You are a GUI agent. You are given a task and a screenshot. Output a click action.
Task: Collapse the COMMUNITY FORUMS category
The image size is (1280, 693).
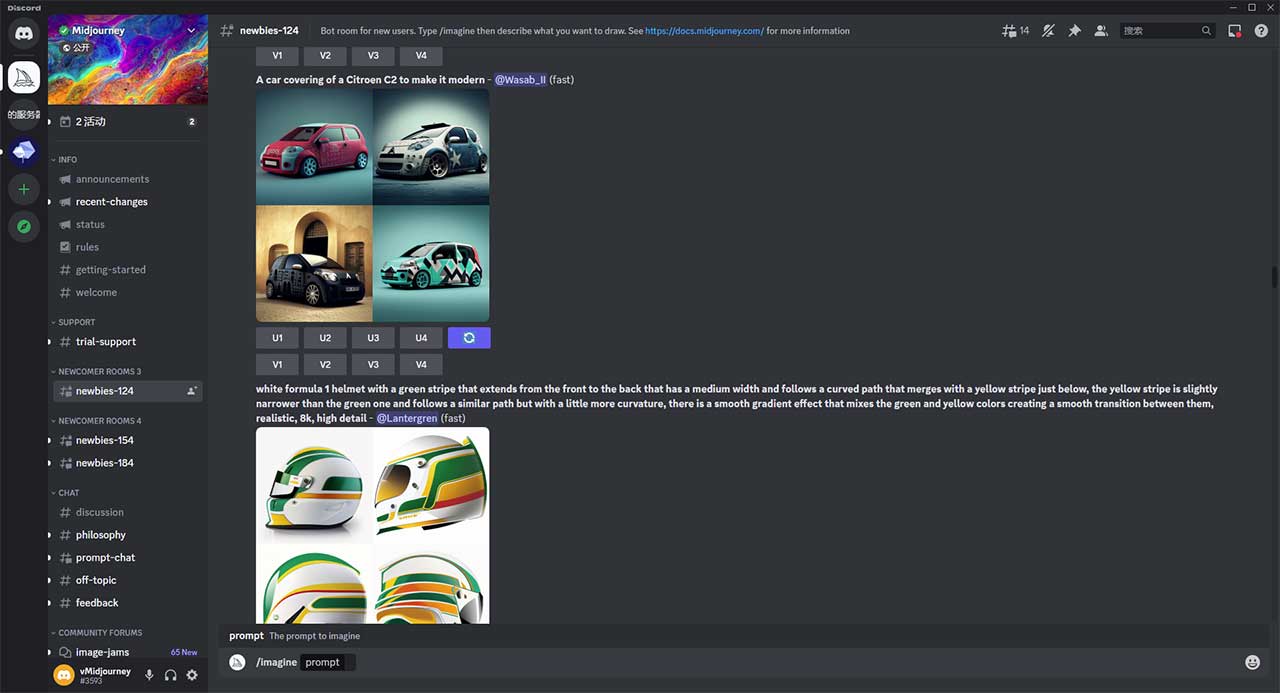pyautogui.click(x=100, y=633)
